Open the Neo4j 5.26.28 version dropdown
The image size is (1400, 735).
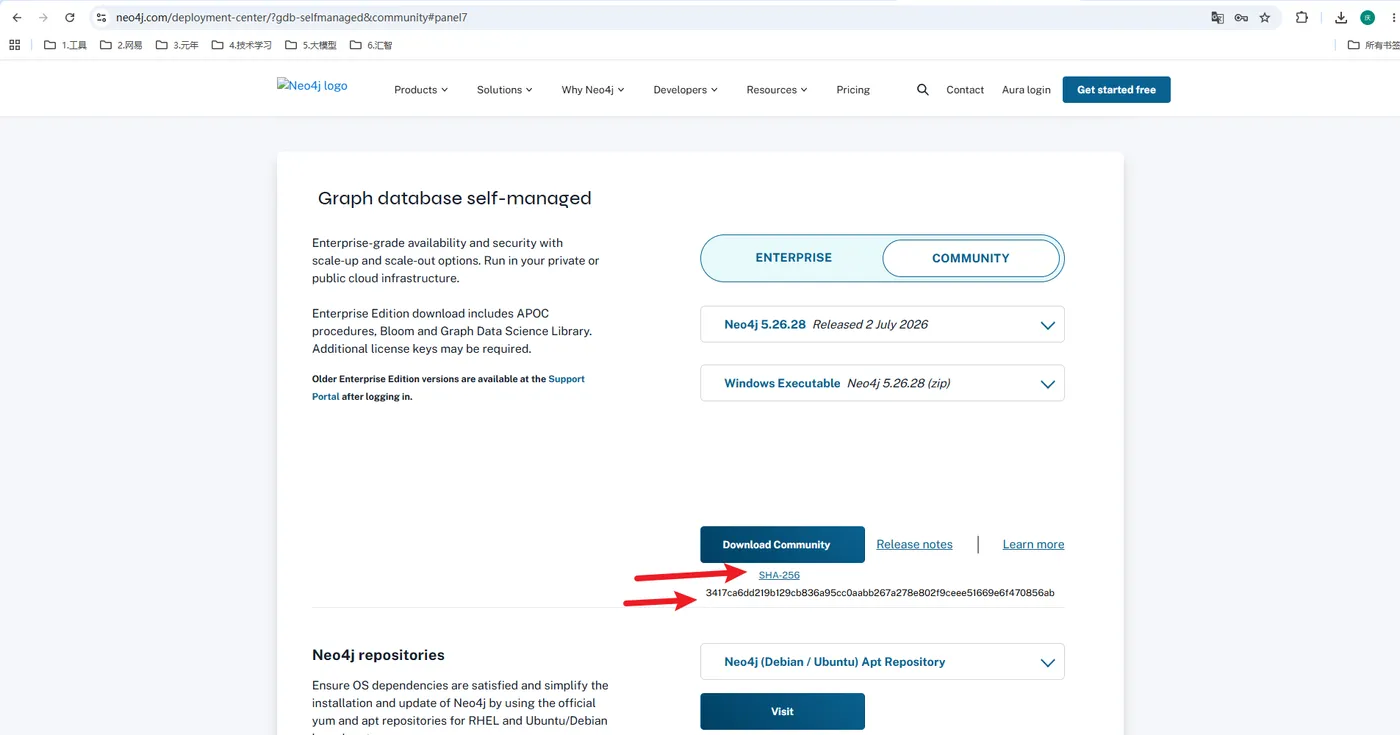point(882,324)
